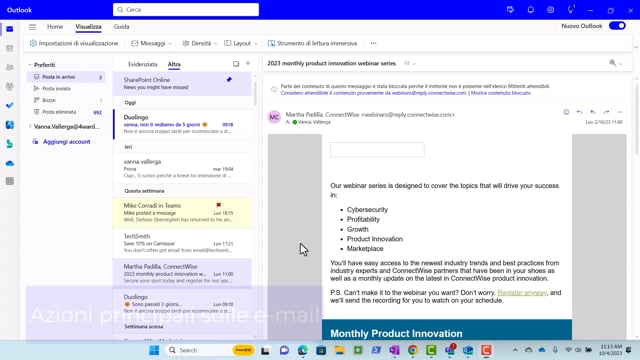Viewport: 640px width, 360px height.
Task: Click the MC sender avatar
Action: [x=274, y=117]
